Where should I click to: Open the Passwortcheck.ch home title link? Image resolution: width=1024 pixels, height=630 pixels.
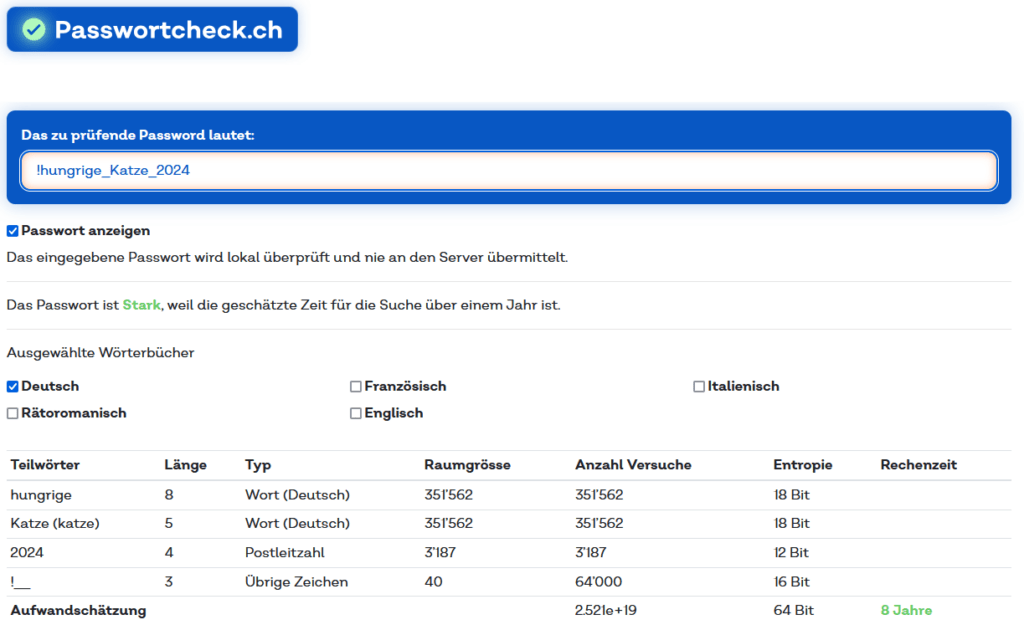(x=168, y=29)
